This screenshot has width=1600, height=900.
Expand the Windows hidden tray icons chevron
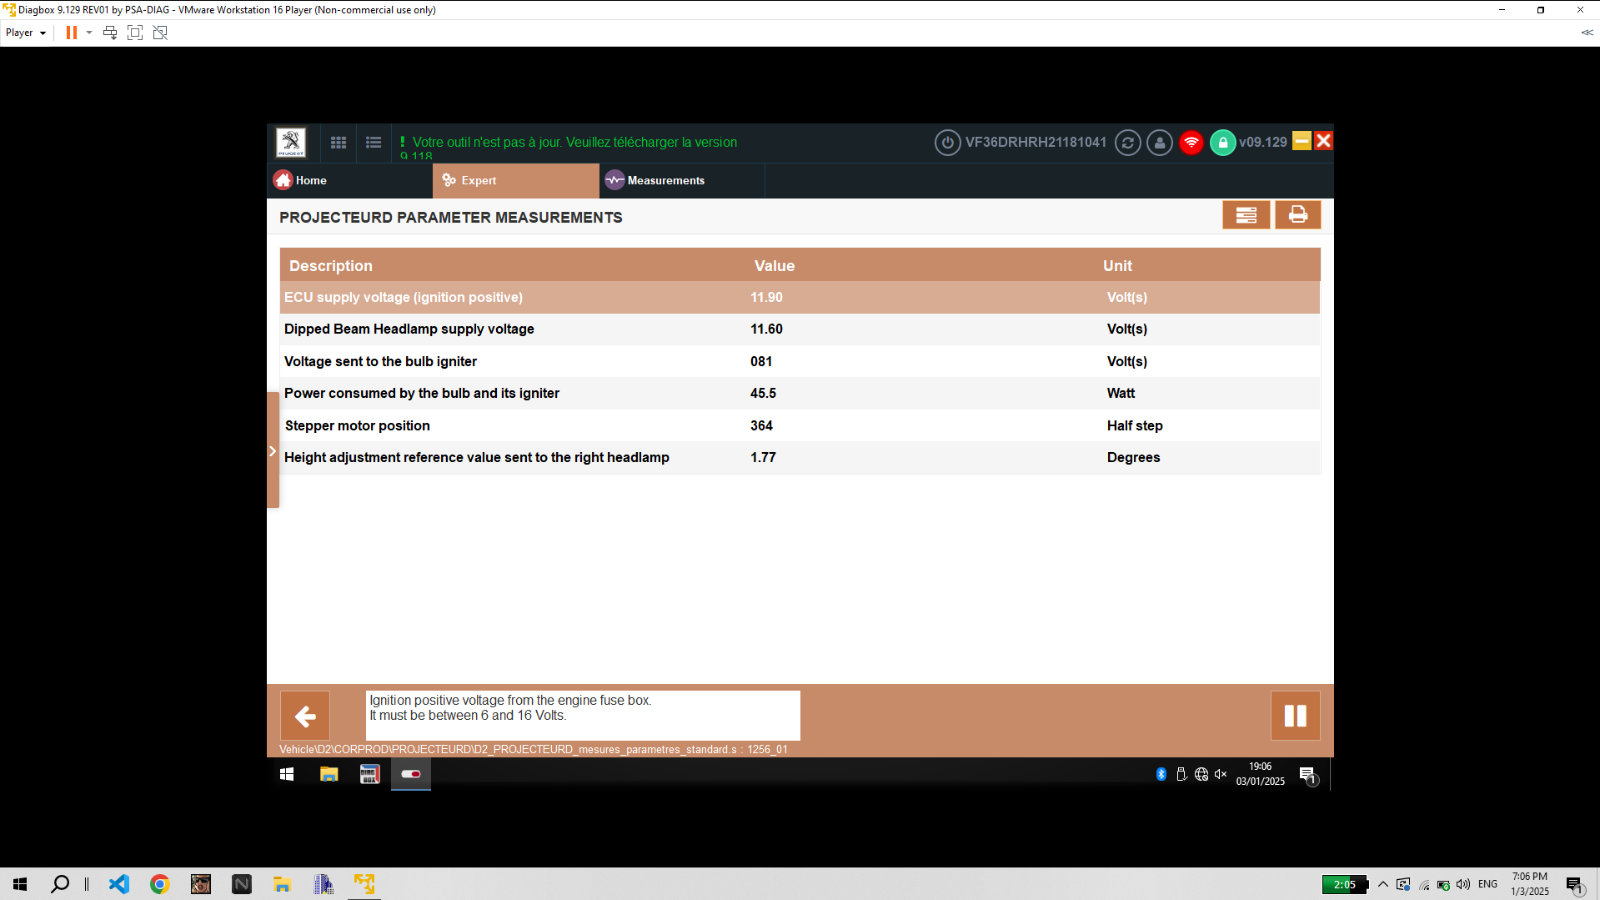click(1383, 884)
